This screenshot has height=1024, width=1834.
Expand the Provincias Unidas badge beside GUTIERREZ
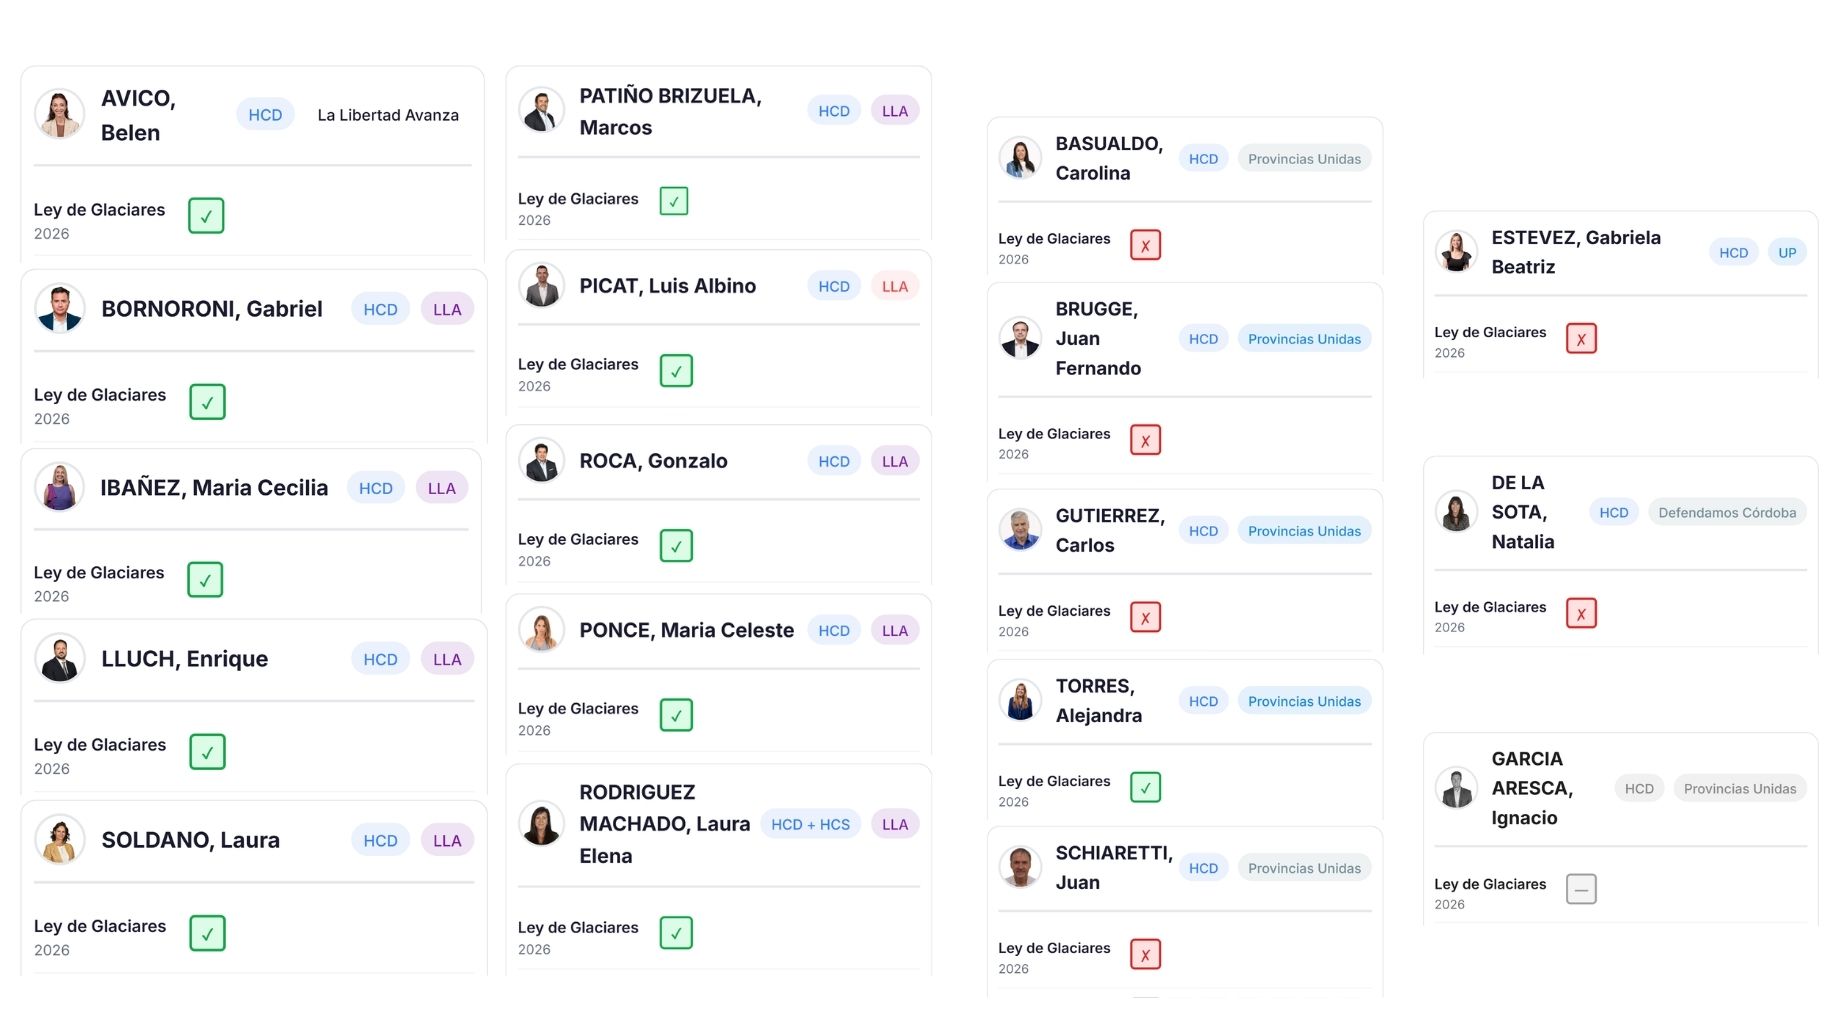[x=1304, y=530]
